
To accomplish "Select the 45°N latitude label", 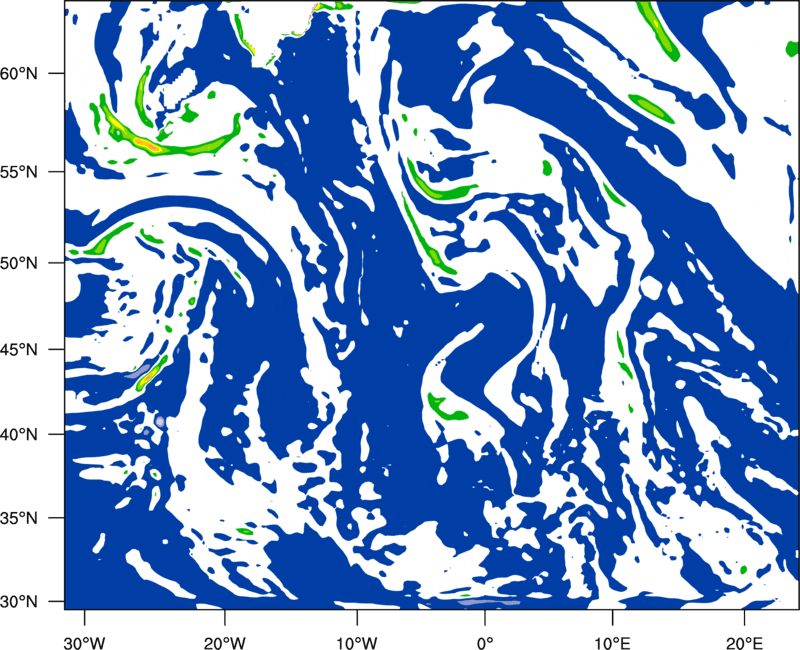I will pyautogui.click(x=19, y=349).
